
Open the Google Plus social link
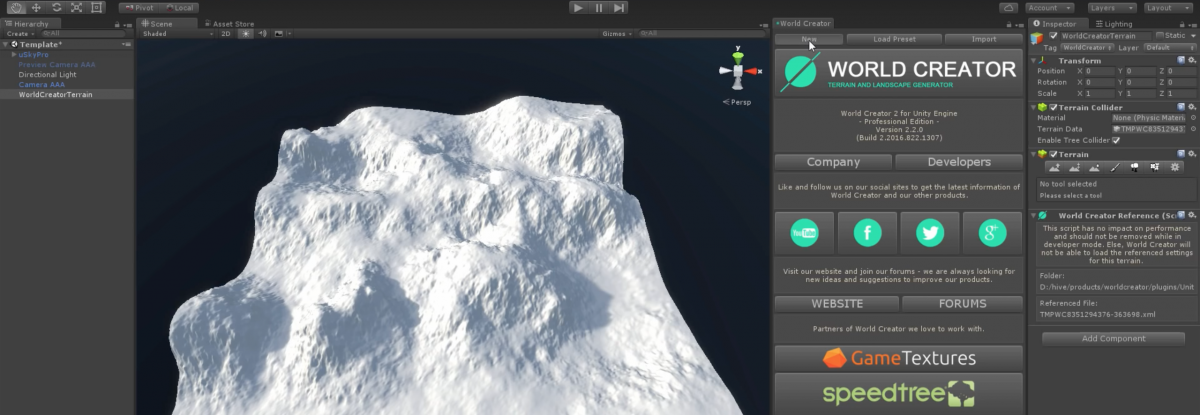pos(992,233)
